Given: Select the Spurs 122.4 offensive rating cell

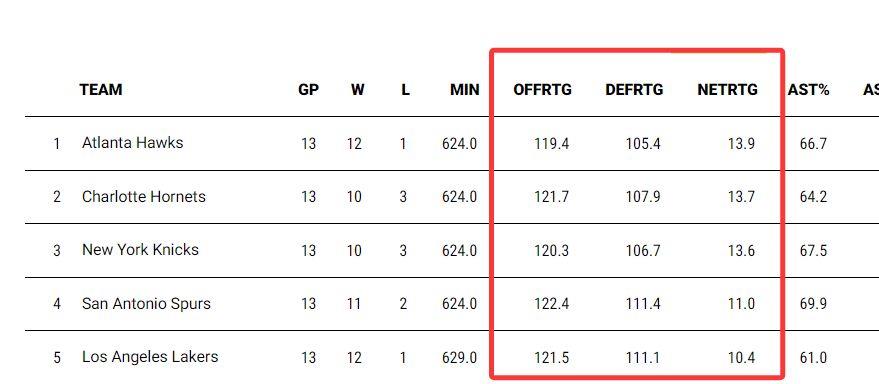Looking at the screenshot, I should coord(552,304).
